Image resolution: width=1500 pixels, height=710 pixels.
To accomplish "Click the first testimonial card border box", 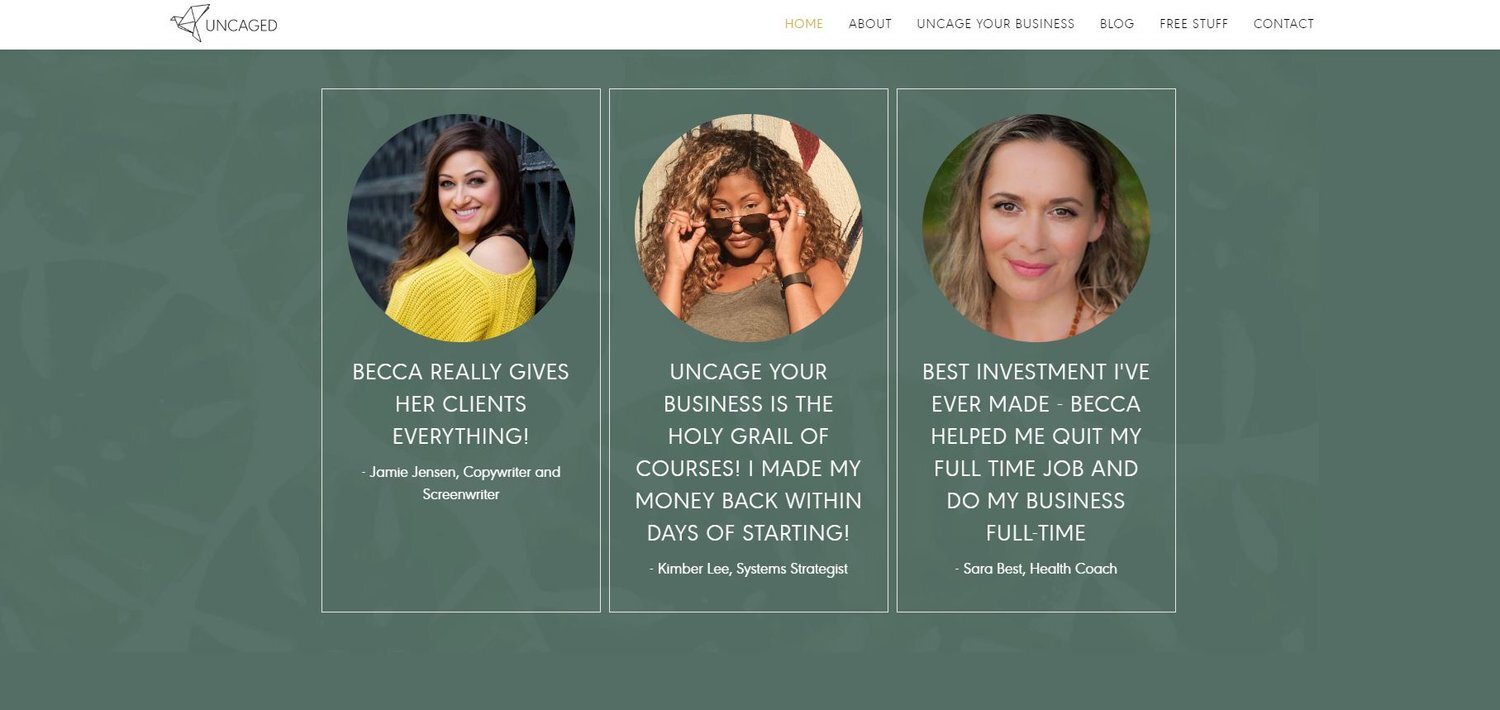I will [x=461, y=350].
